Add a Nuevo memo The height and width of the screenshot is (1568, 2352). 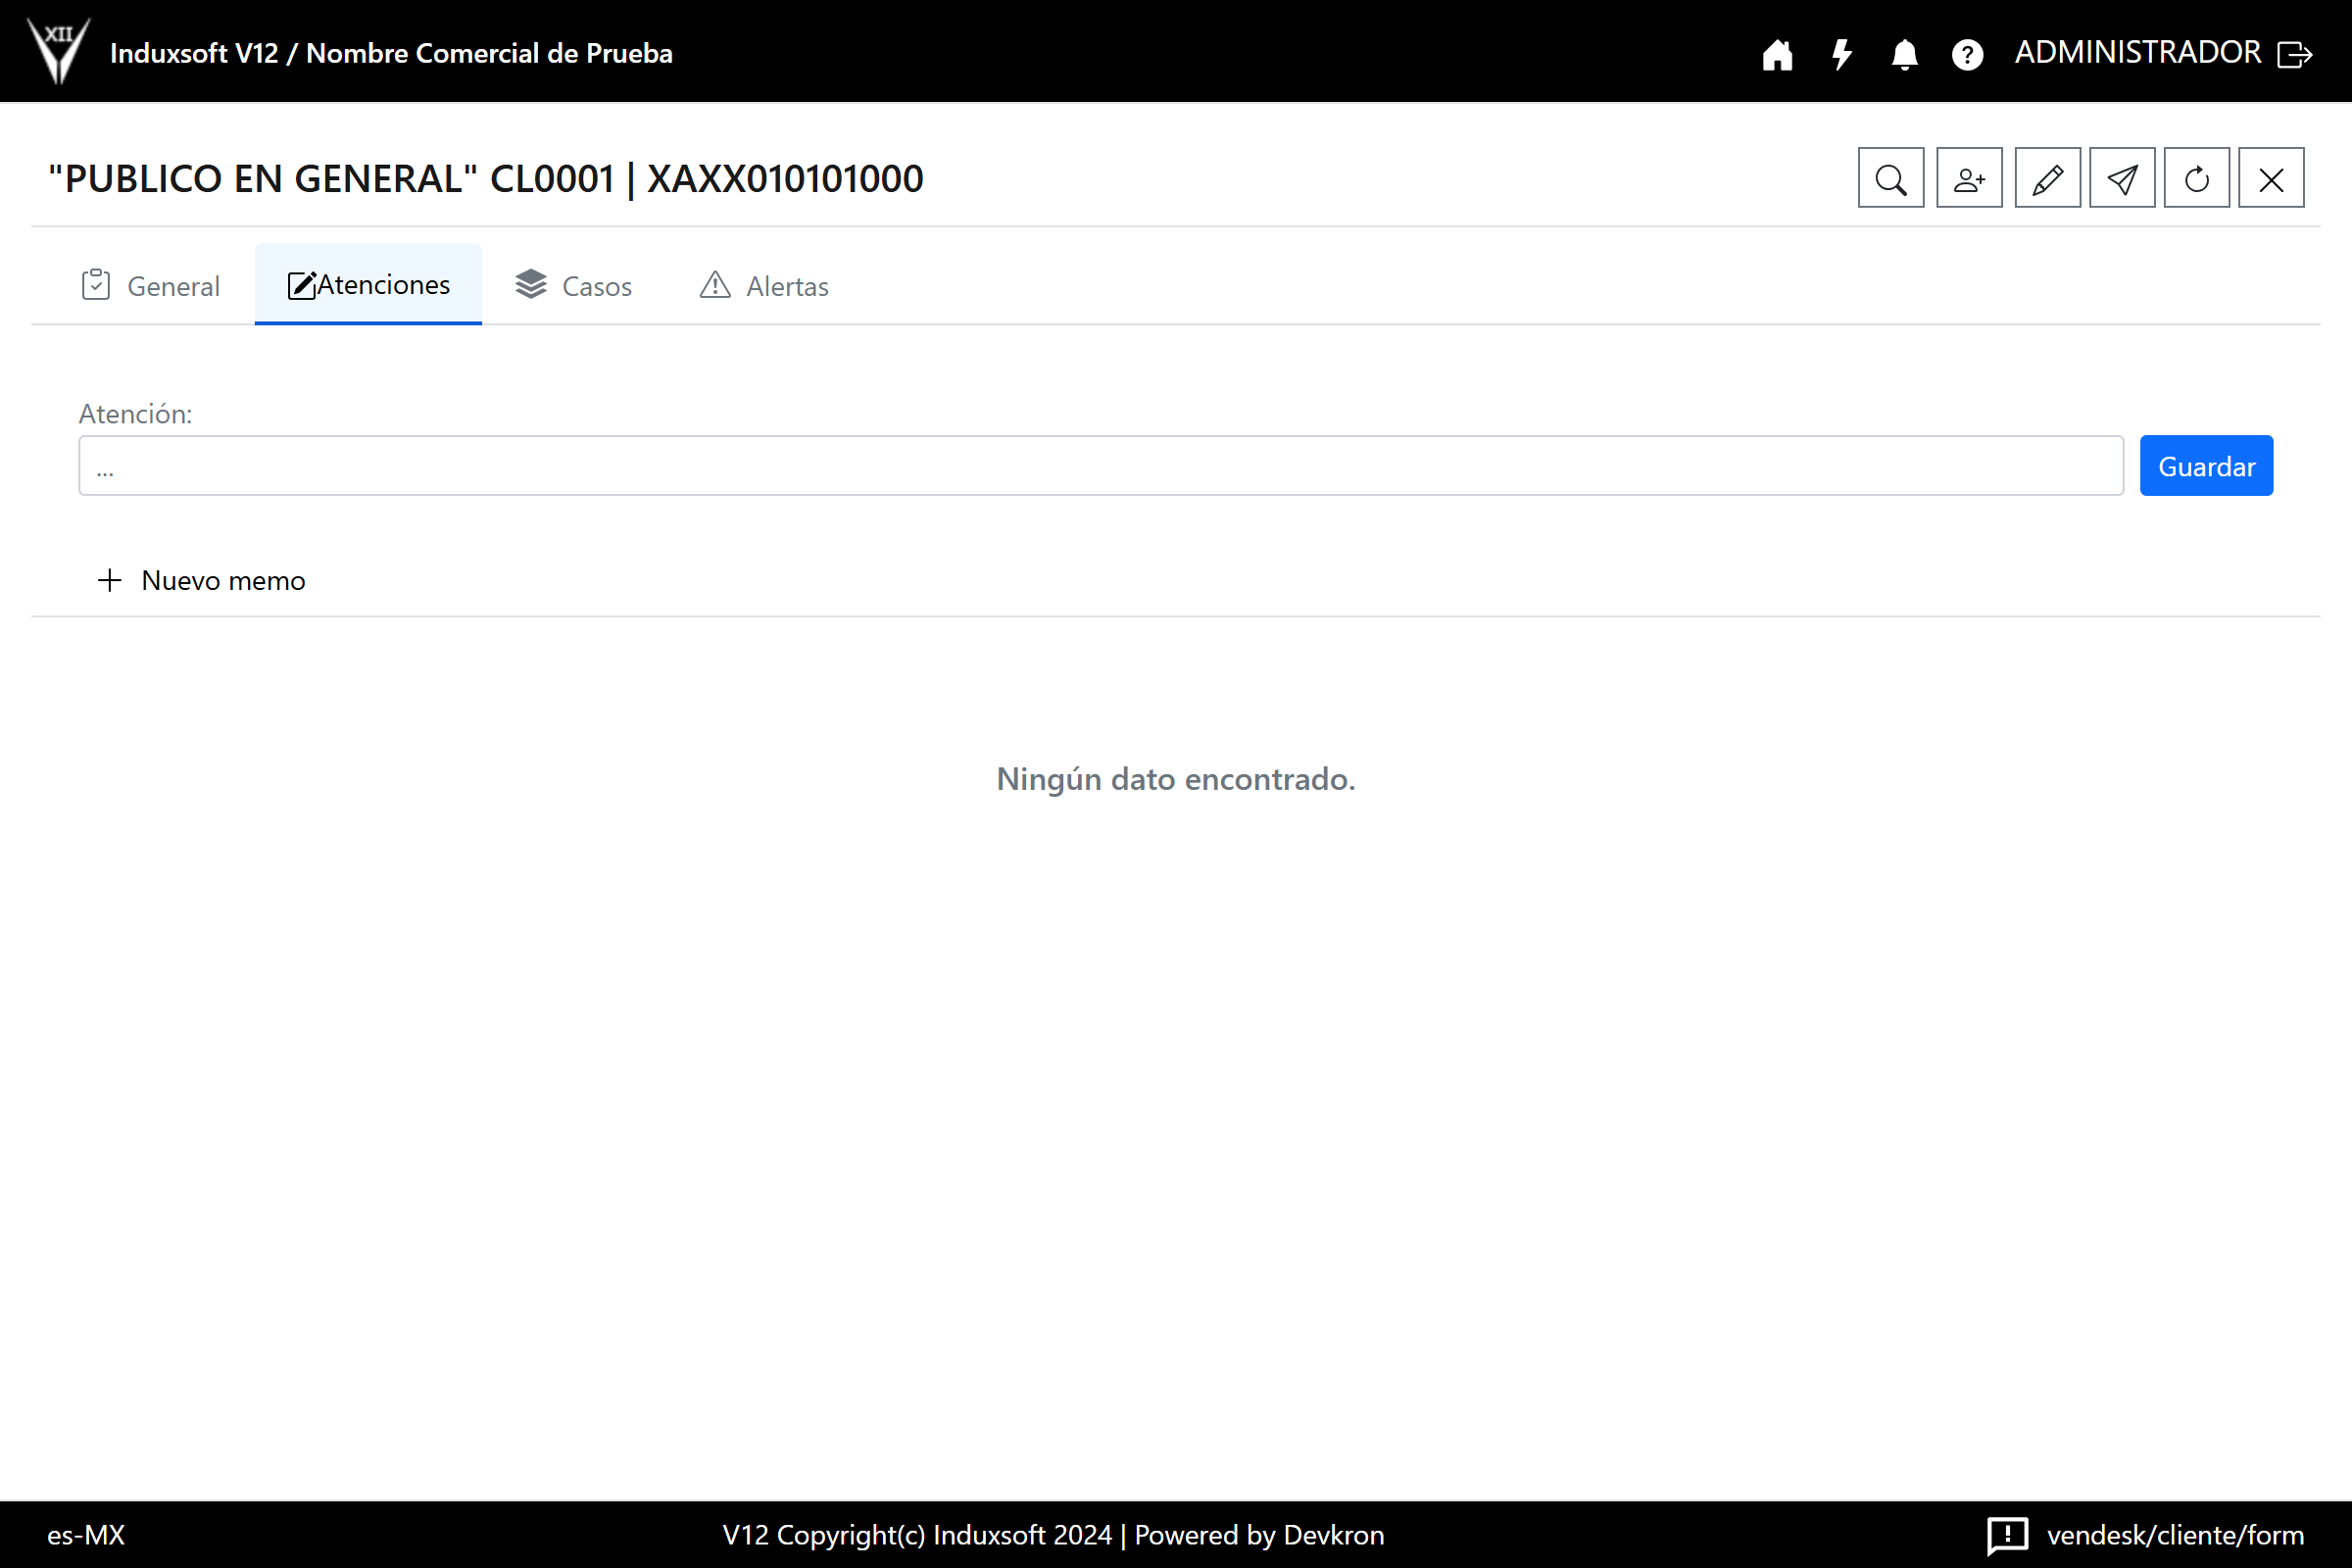[202, 580]
